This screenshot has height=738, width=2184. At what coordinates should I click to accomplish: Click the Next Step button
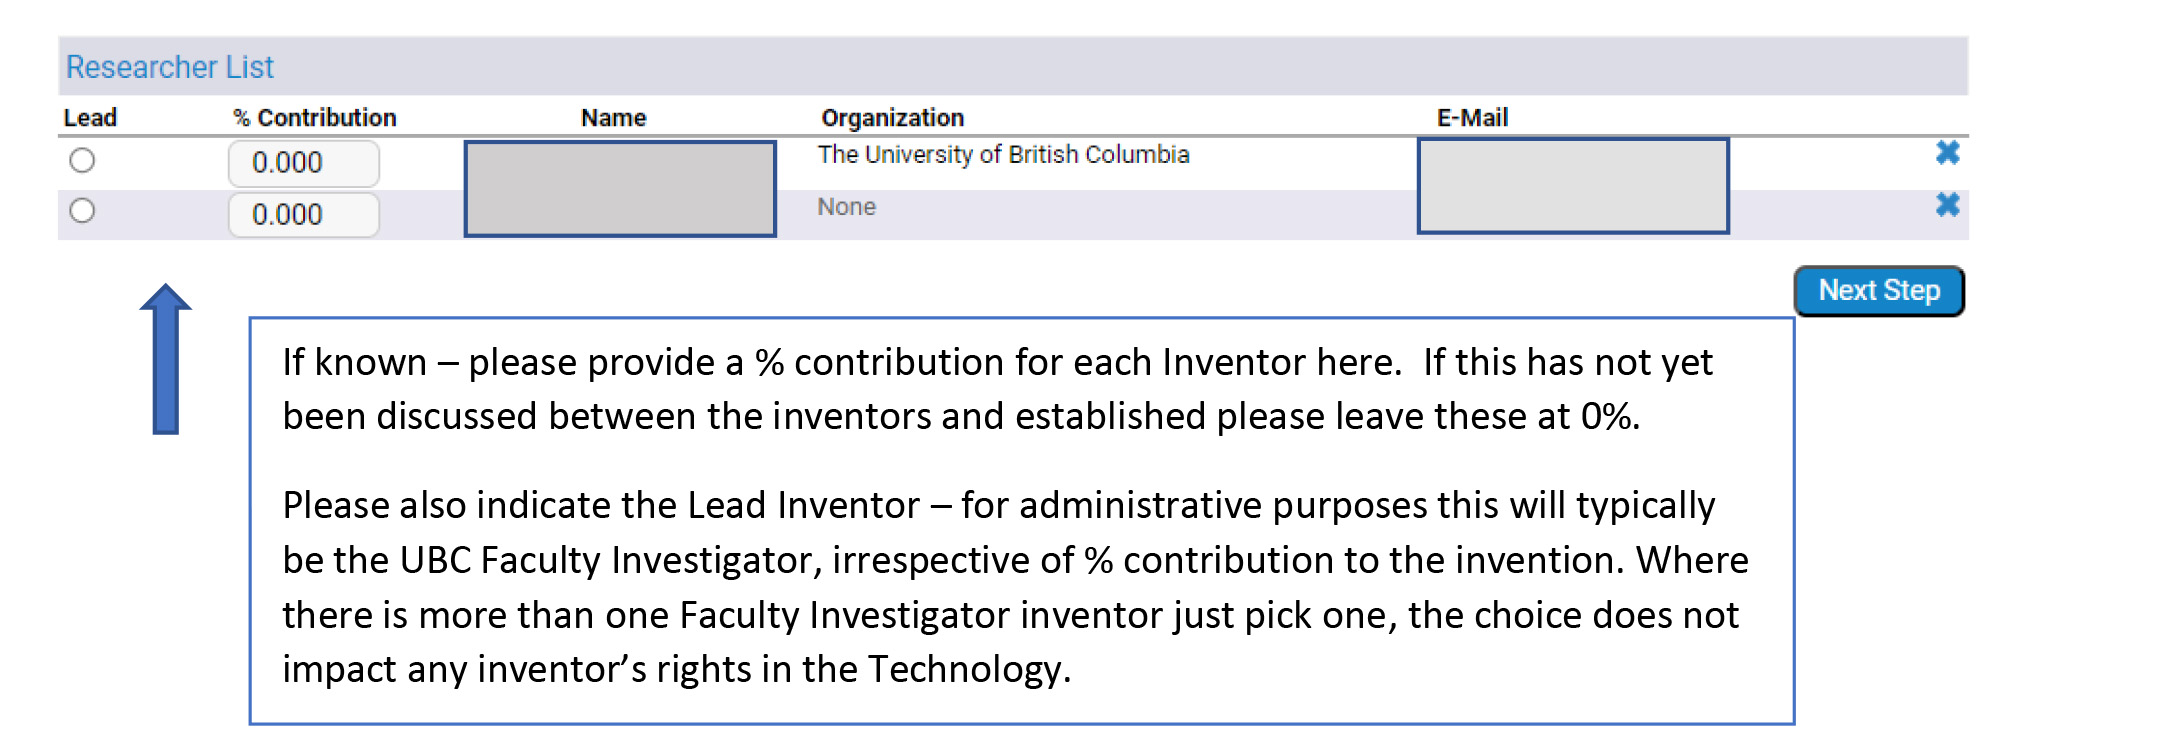[x=1878, y=290]
